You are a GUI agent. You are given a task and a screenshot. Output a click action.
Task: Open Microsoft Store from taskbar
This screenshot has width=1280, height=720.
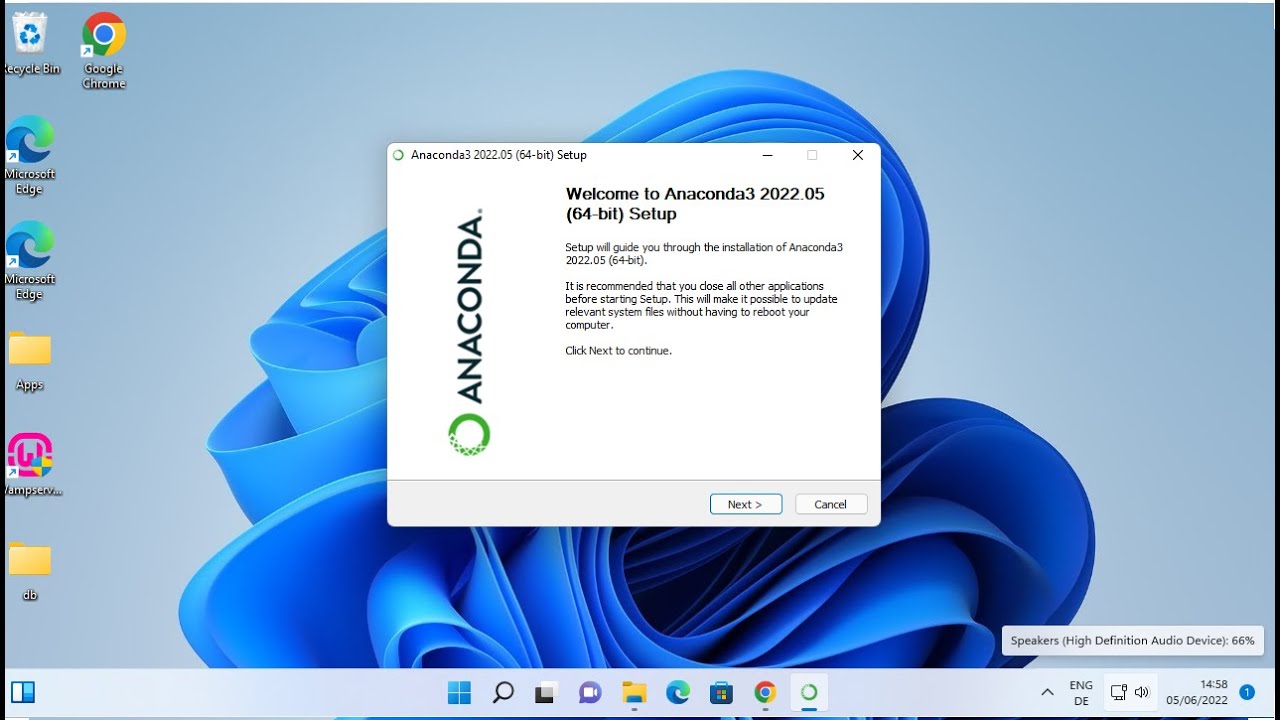pyautogui.click(x=721, y=692)
